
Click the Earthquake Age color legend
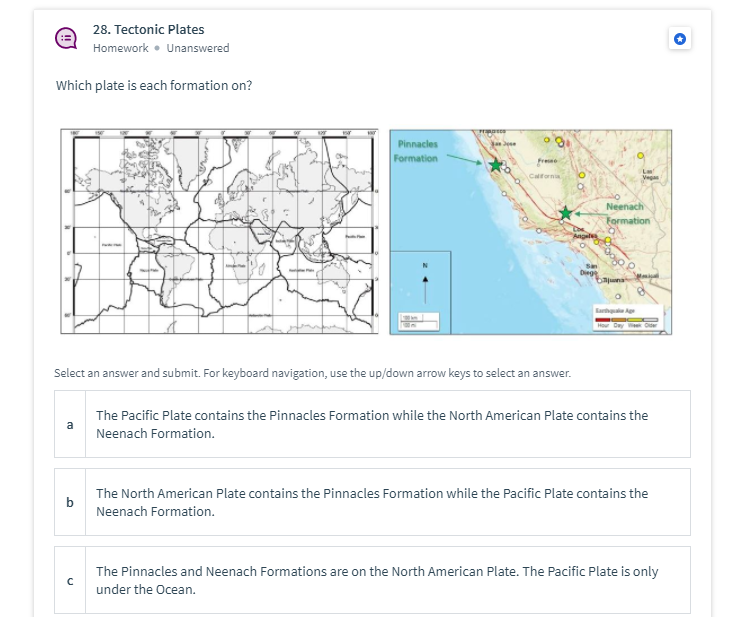coord(627,317)
